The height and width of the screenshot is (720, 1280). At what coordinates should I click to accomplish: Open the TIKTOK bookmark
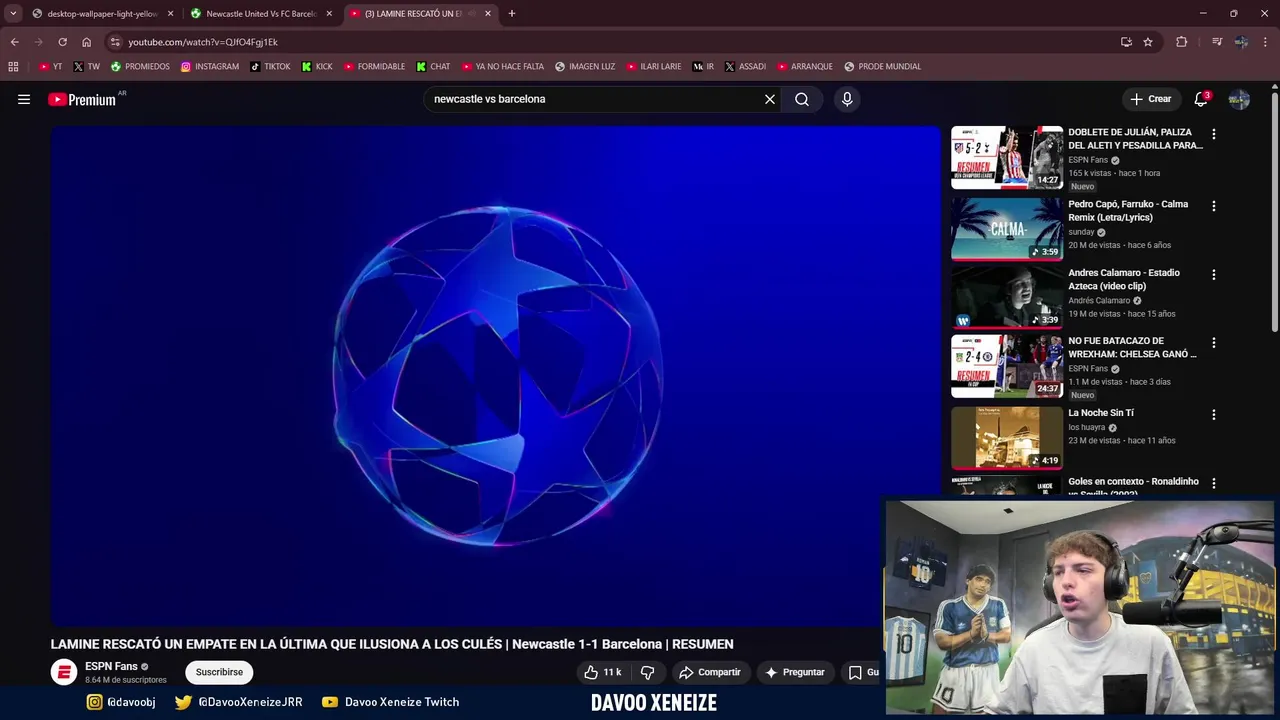[270, 66]
